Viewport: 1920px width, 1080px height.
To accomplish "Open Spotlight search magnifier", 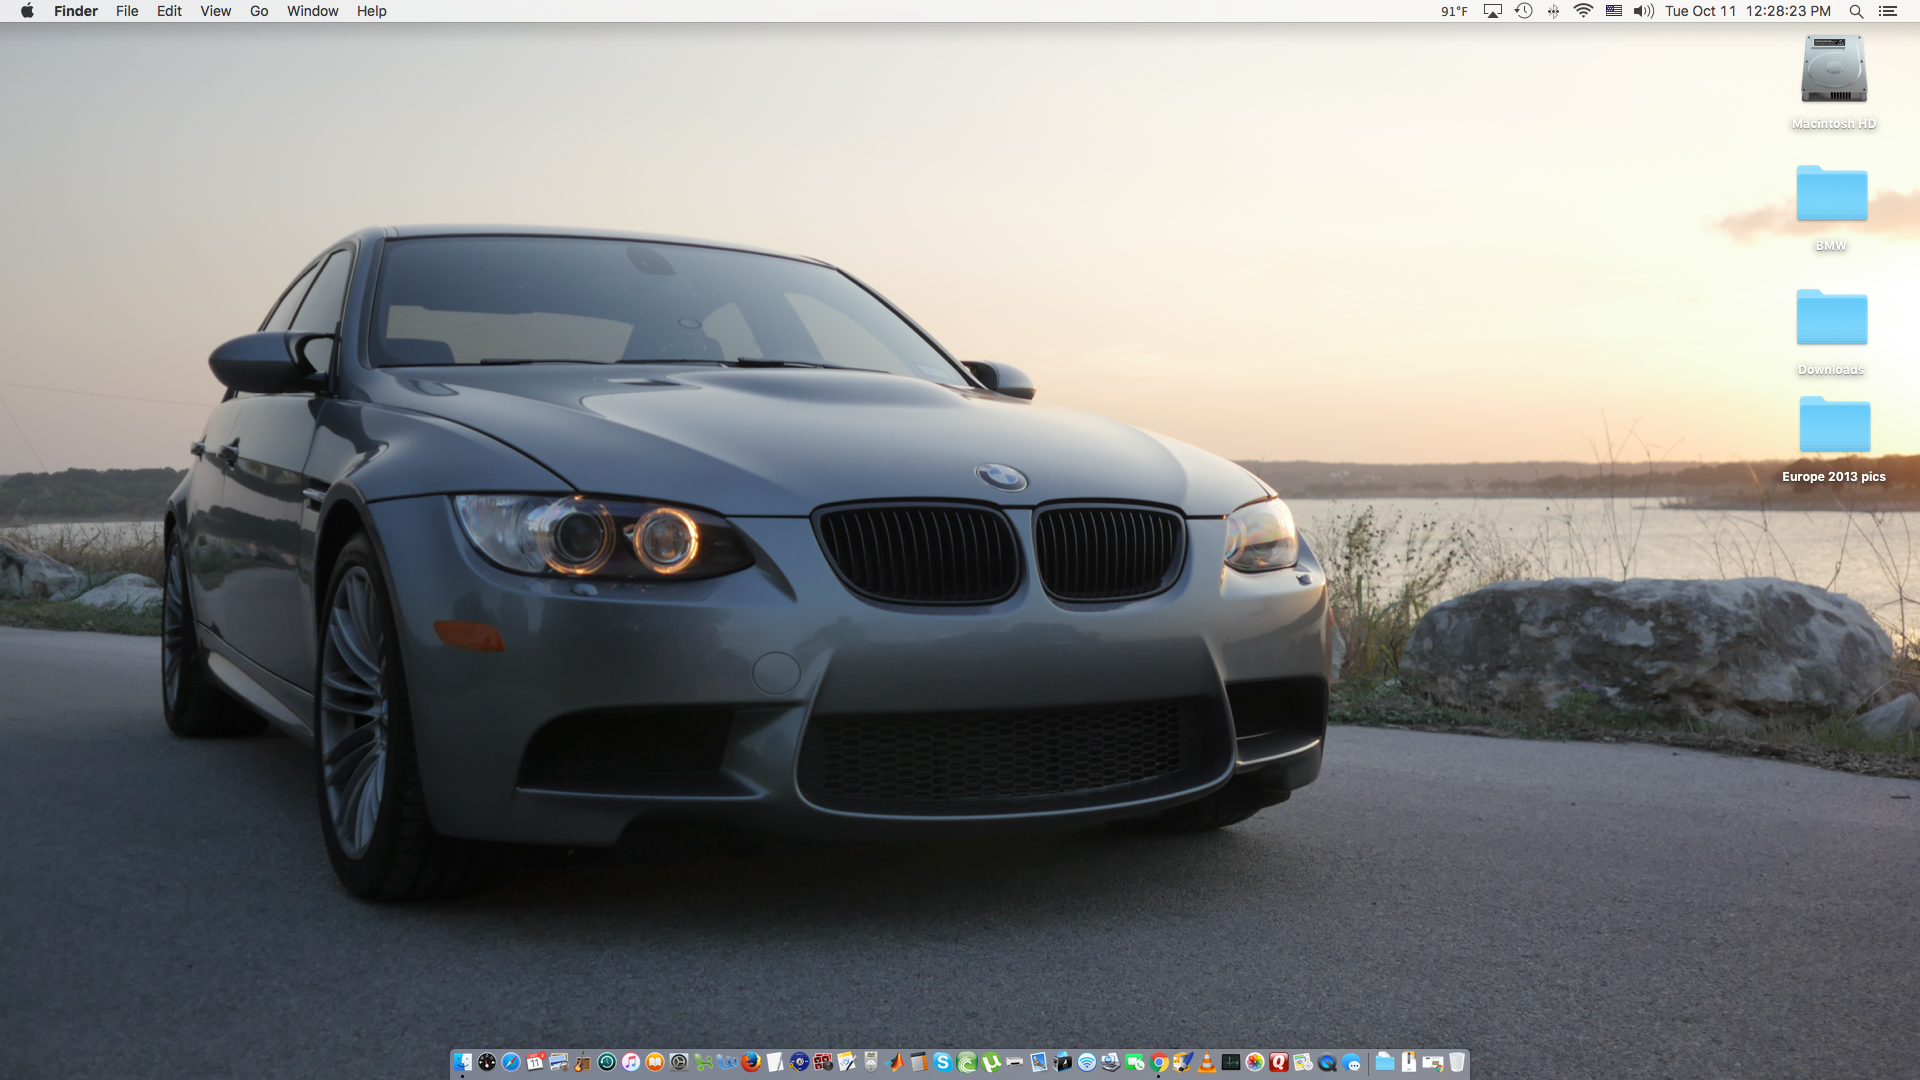I will coord(1856,11).
